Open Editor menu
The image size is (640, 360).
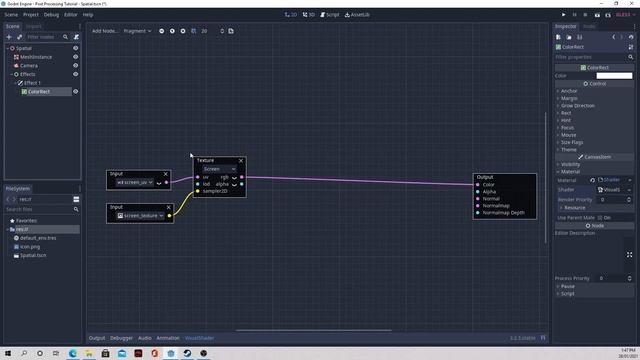(70, 15)
